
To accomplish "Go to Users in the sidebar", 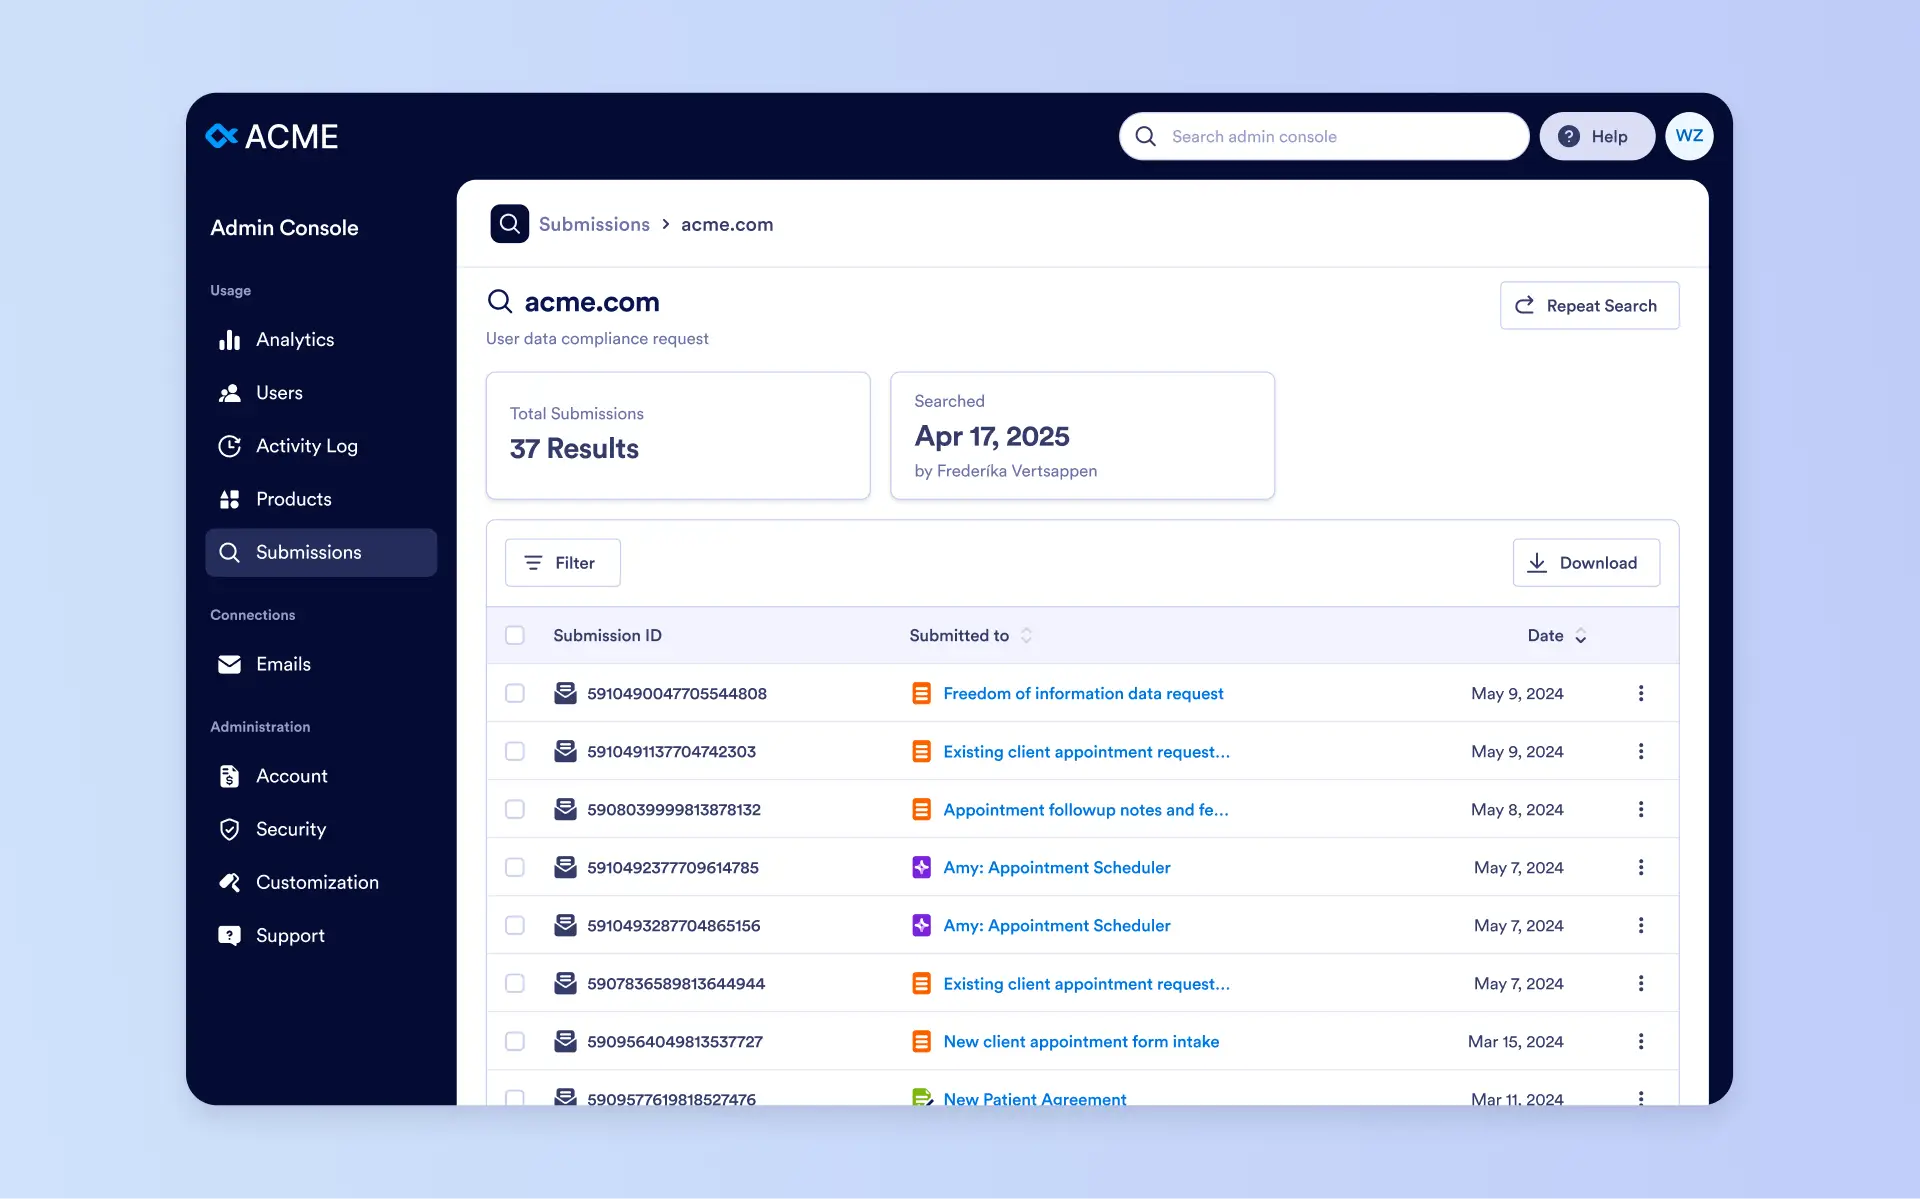I will (278, 393).
